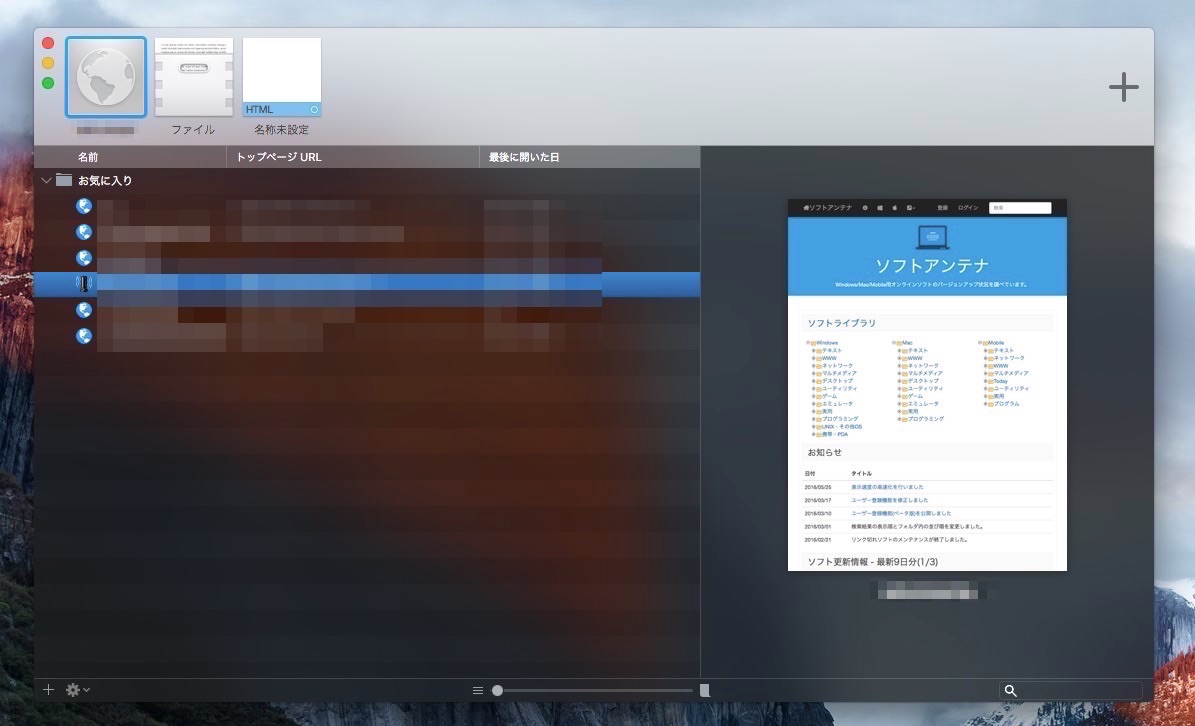Open the globe sites tab thumbnail
The width and height of the screenshot is (1195, 726).
(x=106, y=77)
